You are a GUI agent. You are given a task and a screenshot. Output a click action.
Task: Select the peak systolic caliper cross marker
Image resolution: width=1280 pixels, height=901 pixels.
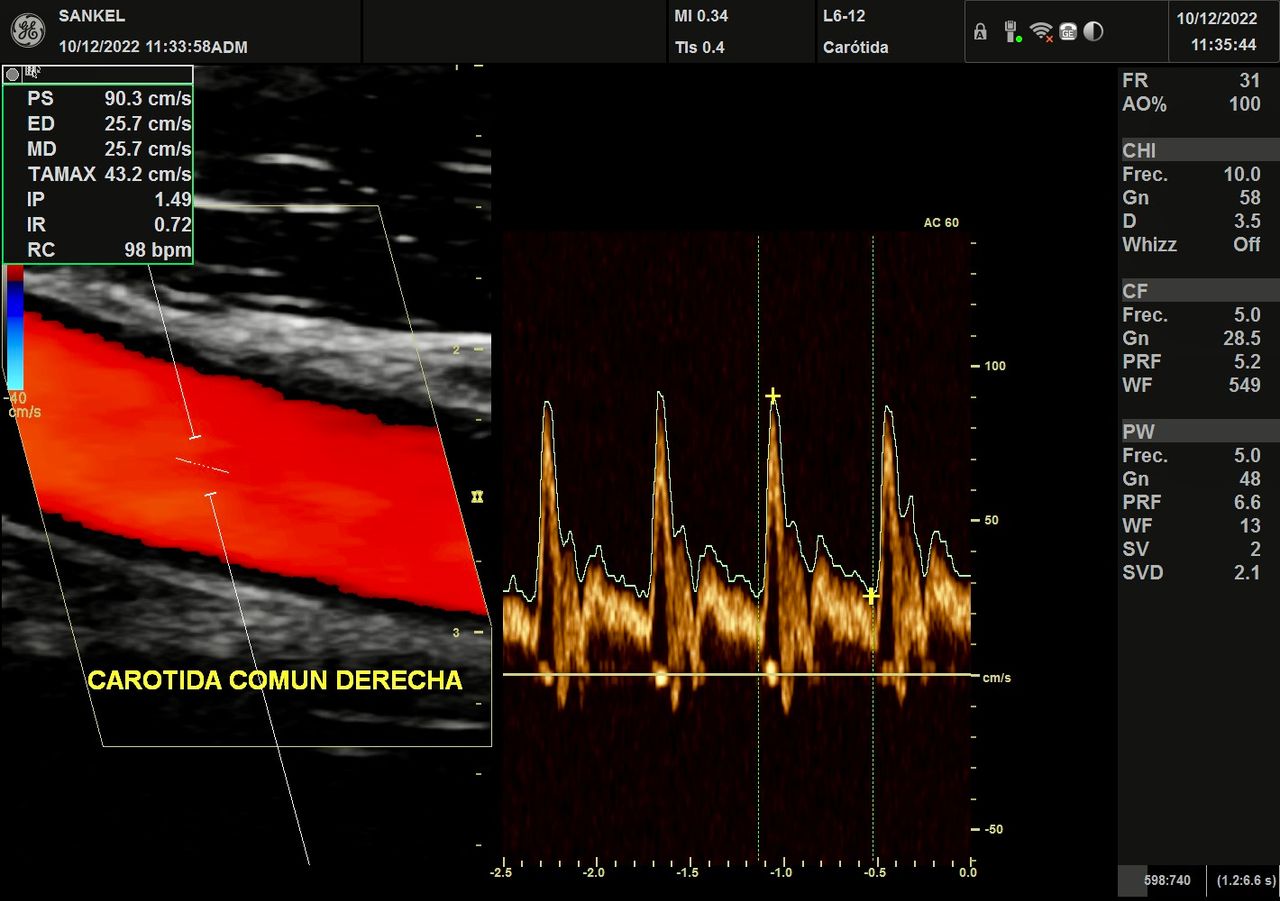pyautogui.click(x=772, y=397)
